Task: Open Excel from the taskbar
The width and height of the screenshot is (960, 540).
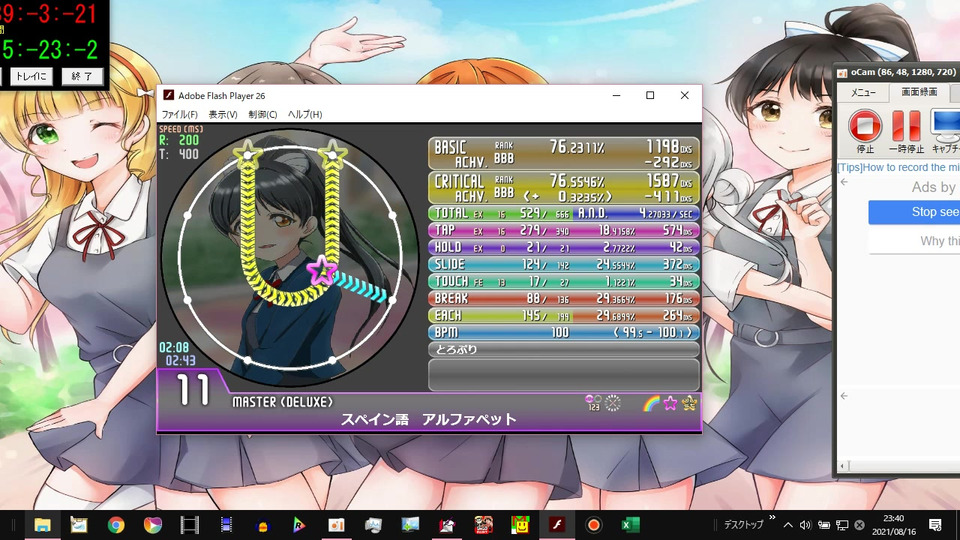Action: click(630, 525)
